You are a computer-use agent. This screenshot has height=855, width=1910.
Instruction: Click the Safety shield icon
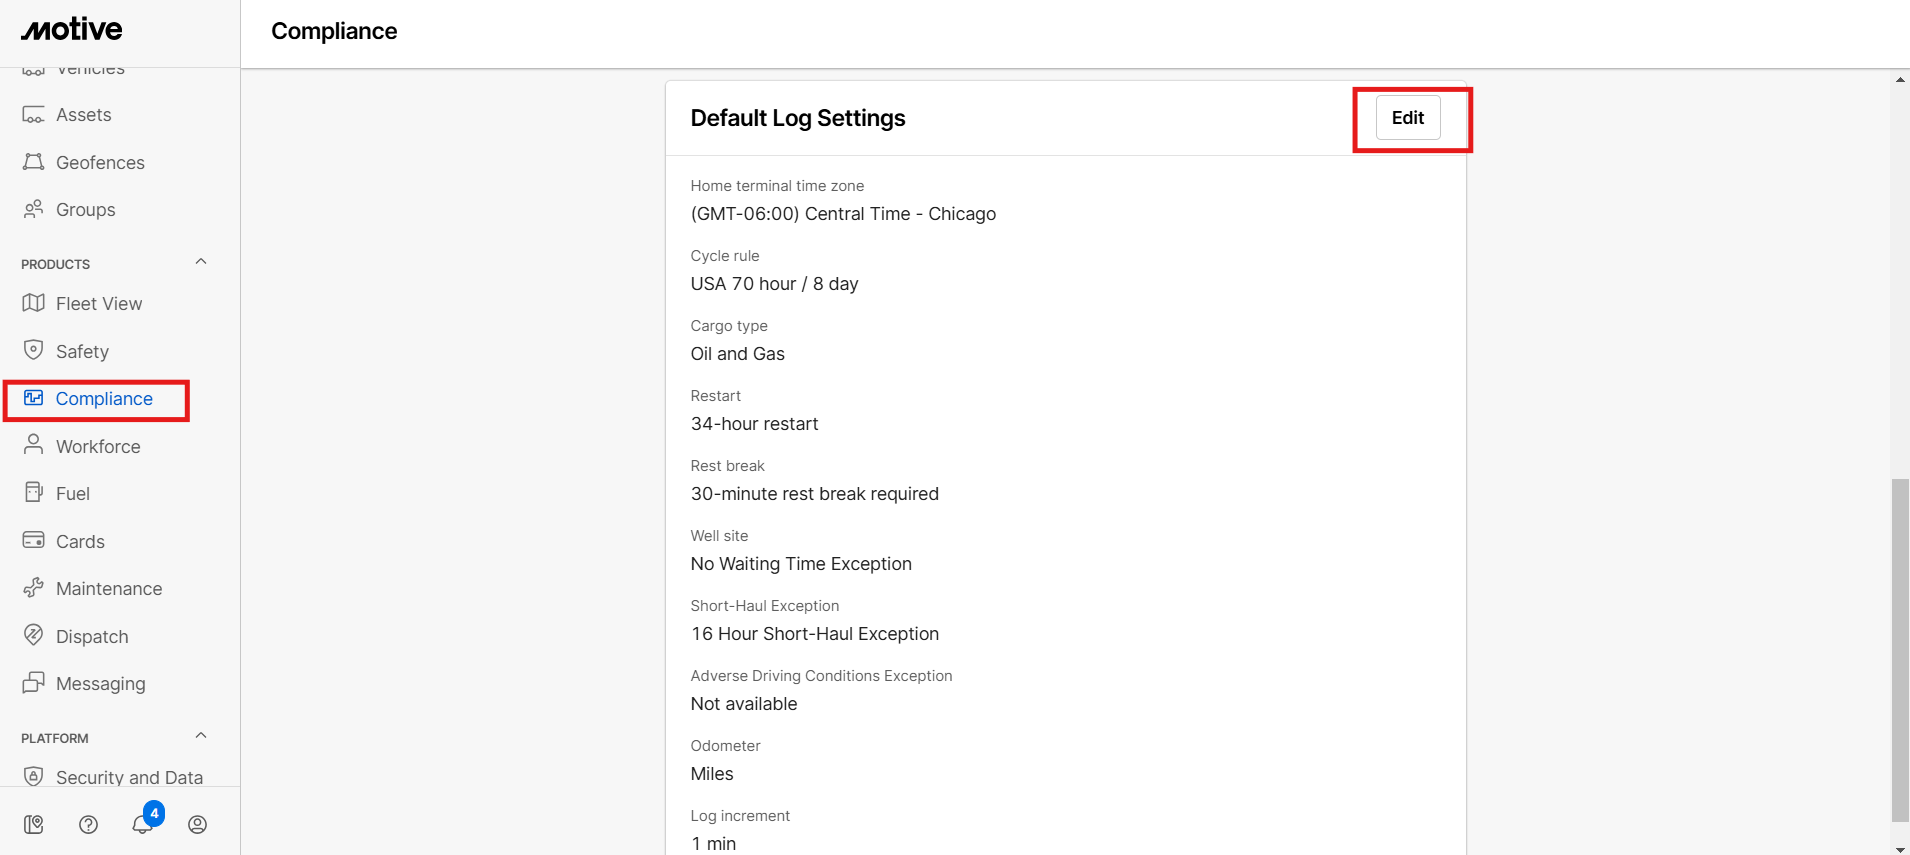(x=34, y=350)
